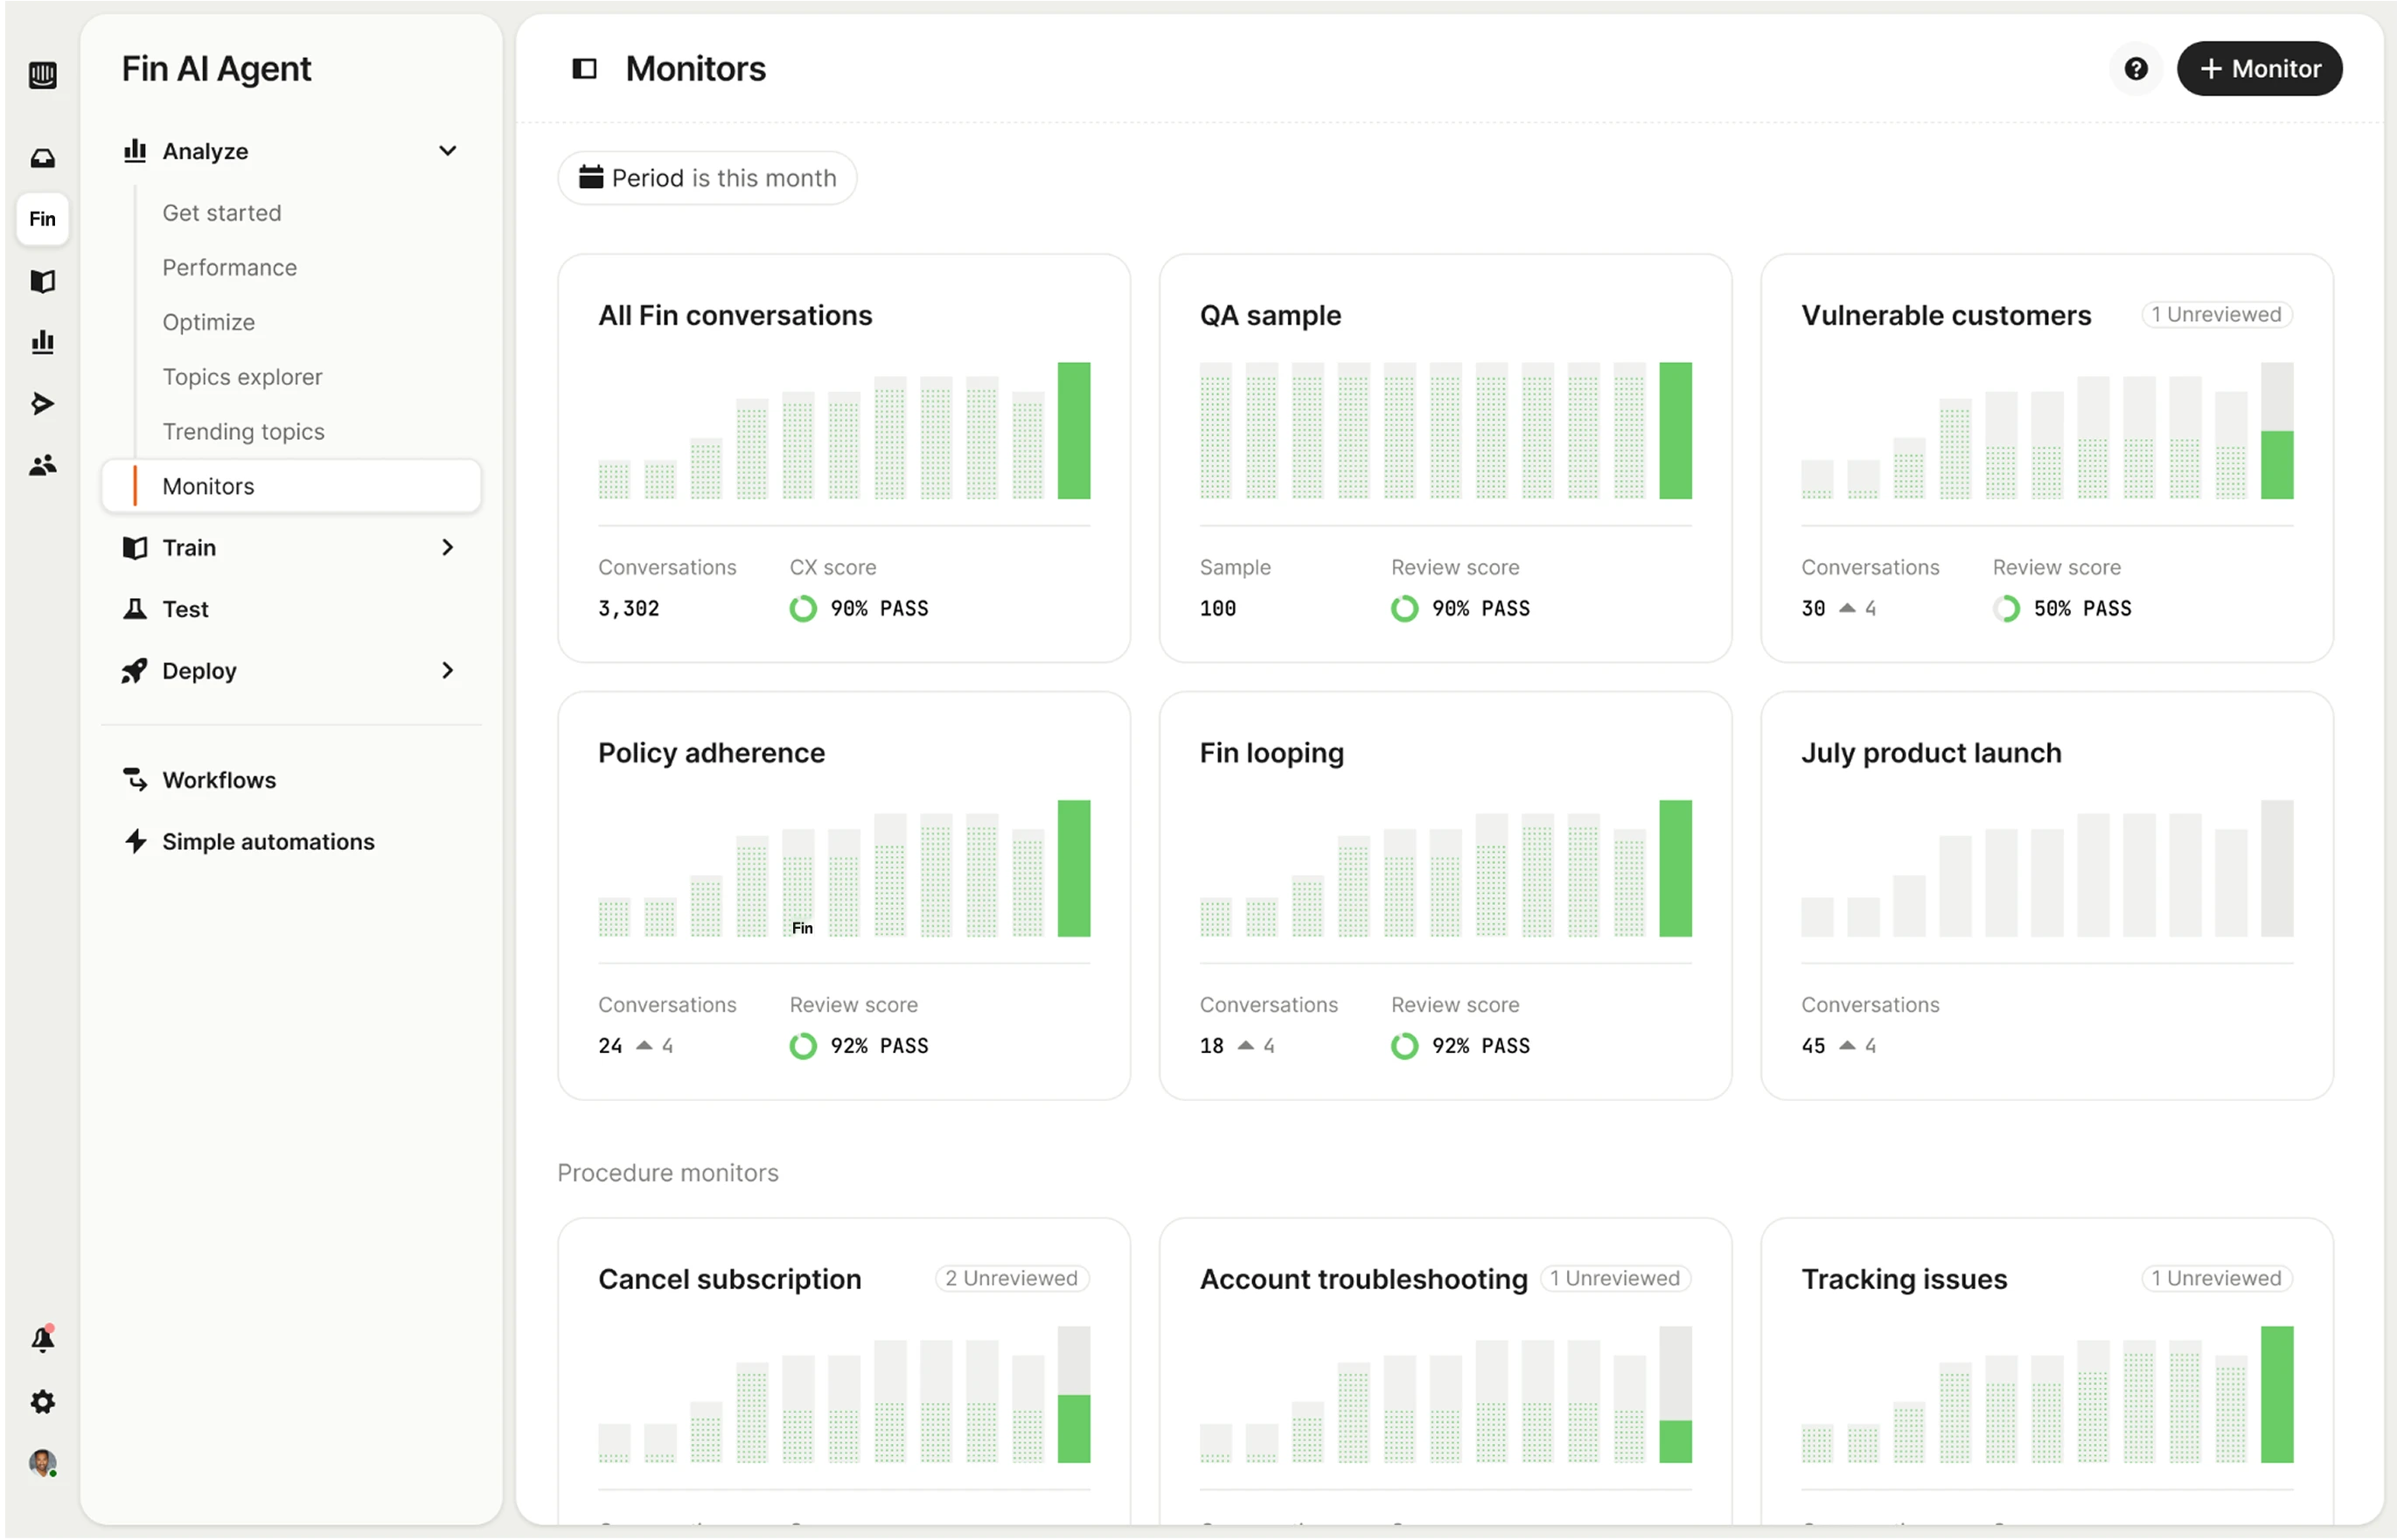Open Get started in Analyze menu
2397x1540 pixels.
(x=222, y=213)
